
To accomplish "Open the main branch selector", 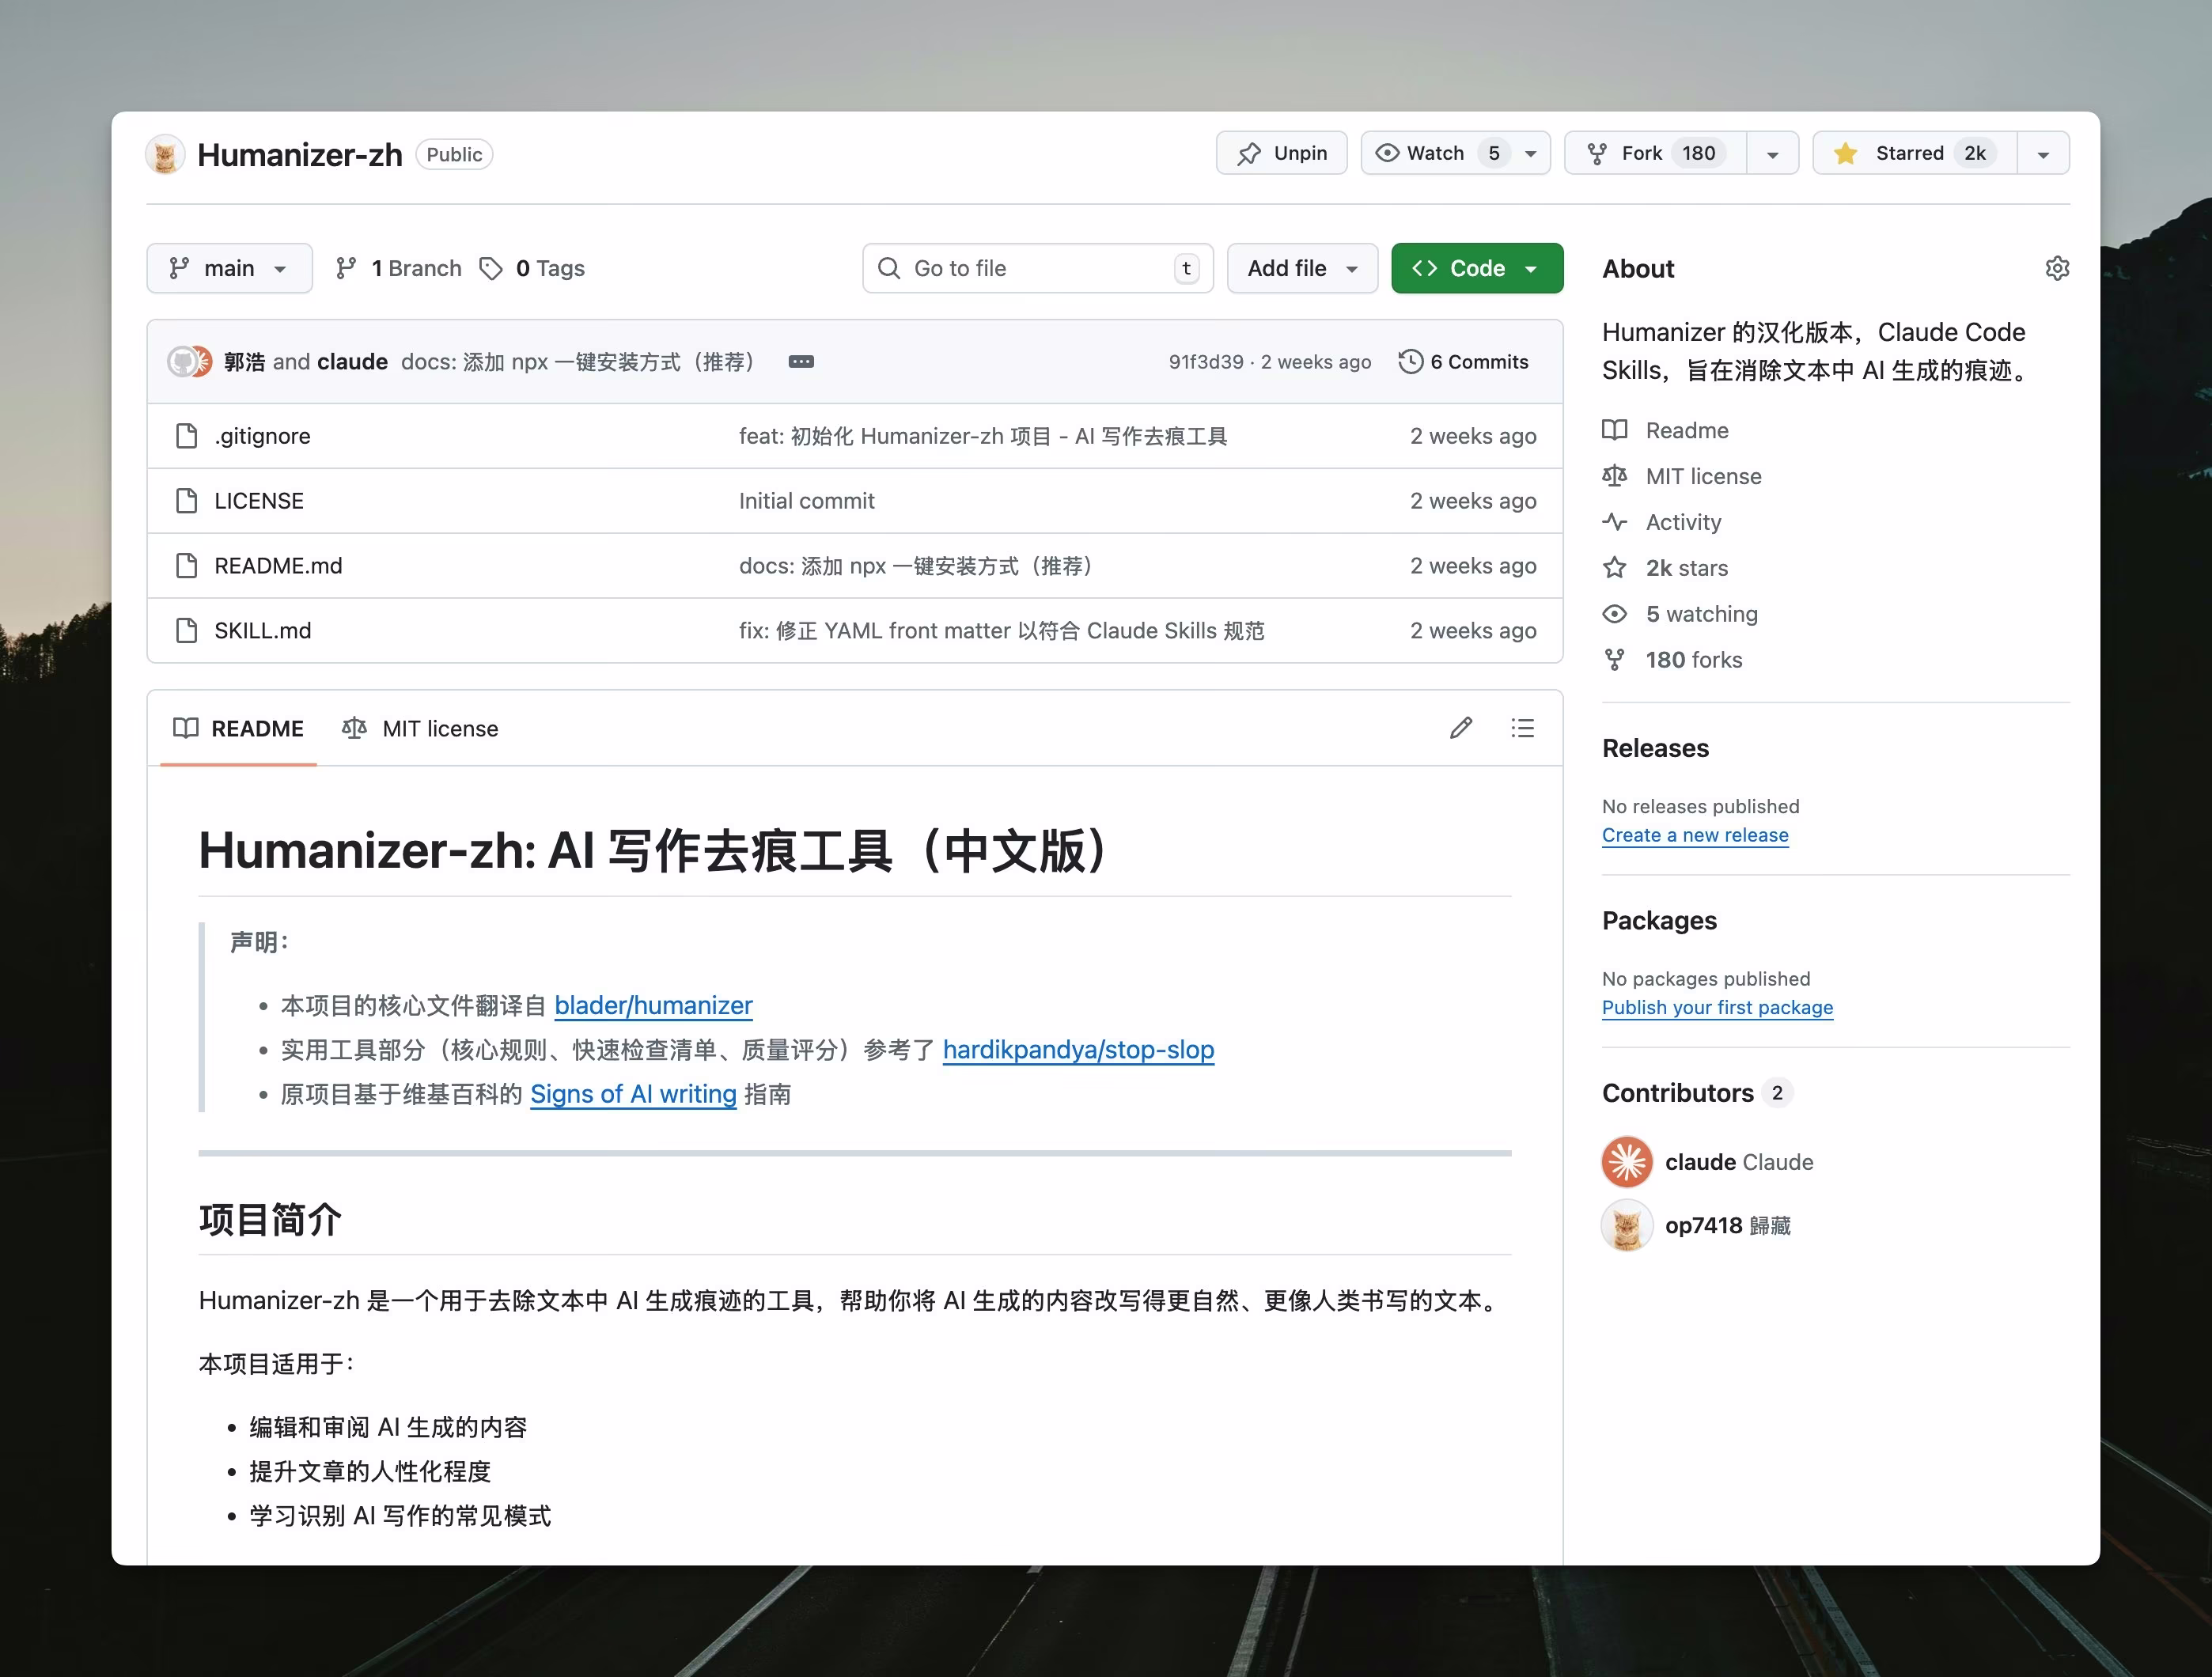I will click(x=229, y=268).
